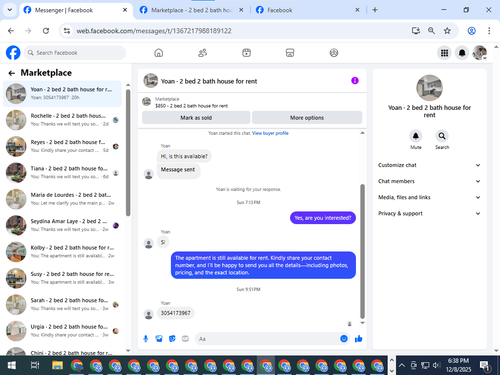
Task: Select the Messenger | Facebook tab
Action: pos(76,10)
